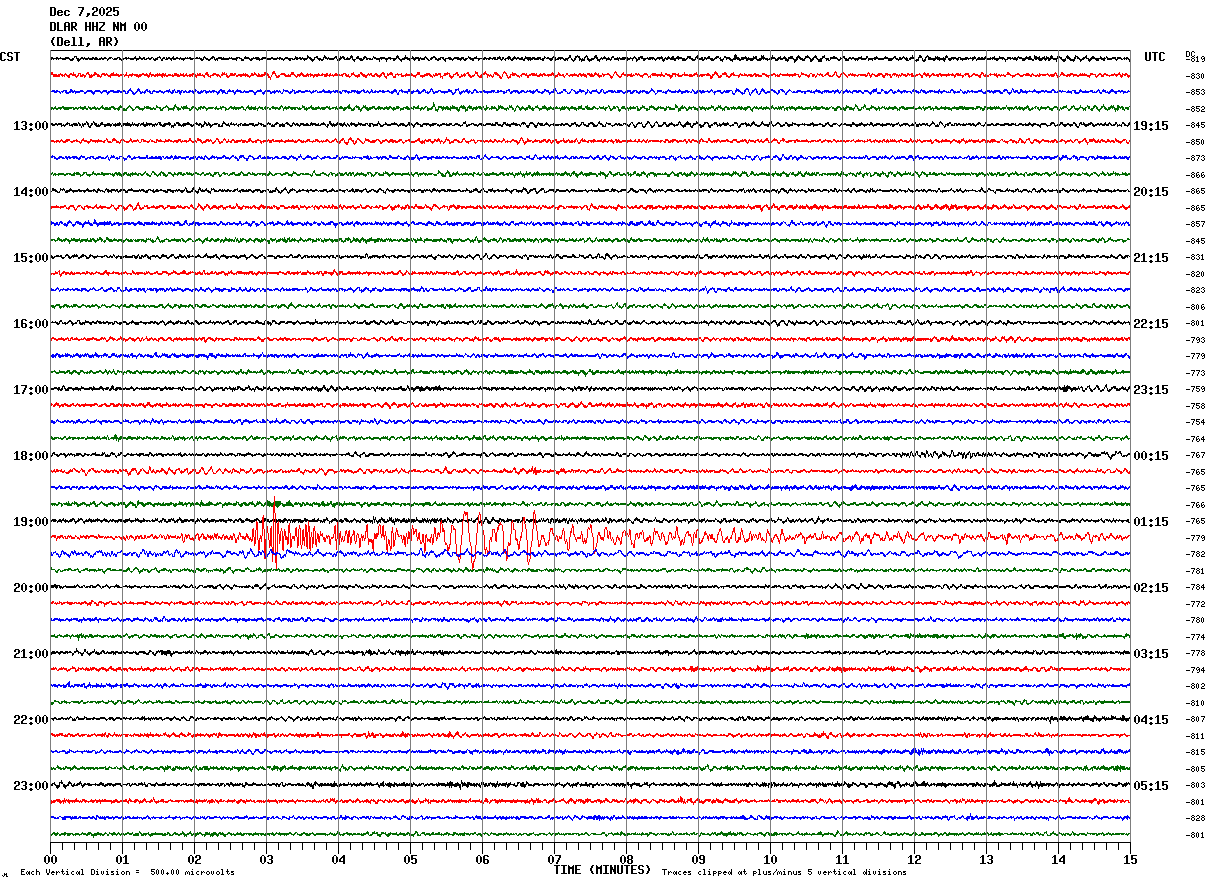The height and width of the screenshot is (886, 1210).
Task: Click the 01:15 UTC time label
Action: point(1150,522)
